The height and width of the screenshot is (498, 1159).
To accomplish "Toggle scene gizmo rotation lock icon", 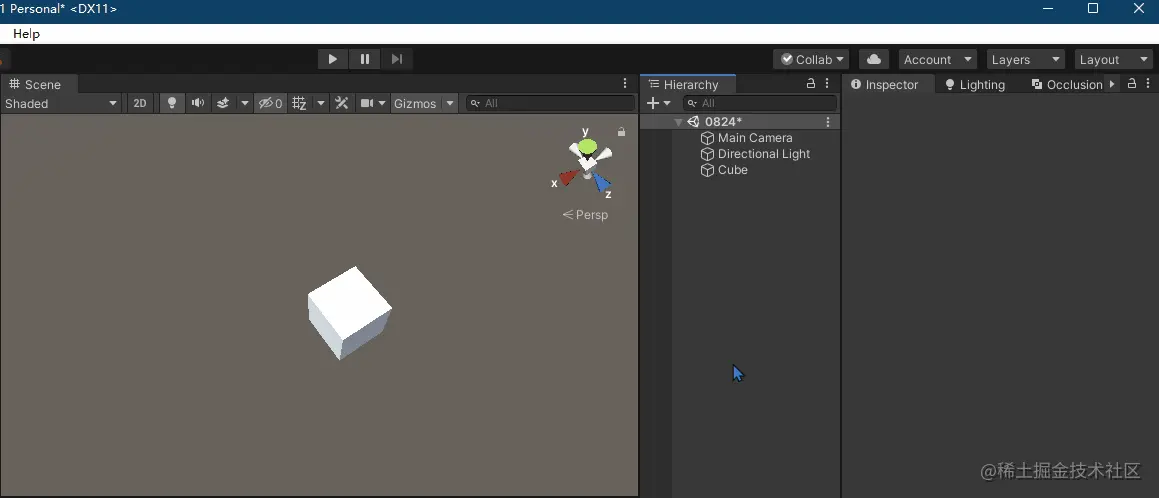I will click(x=622, y=132).
